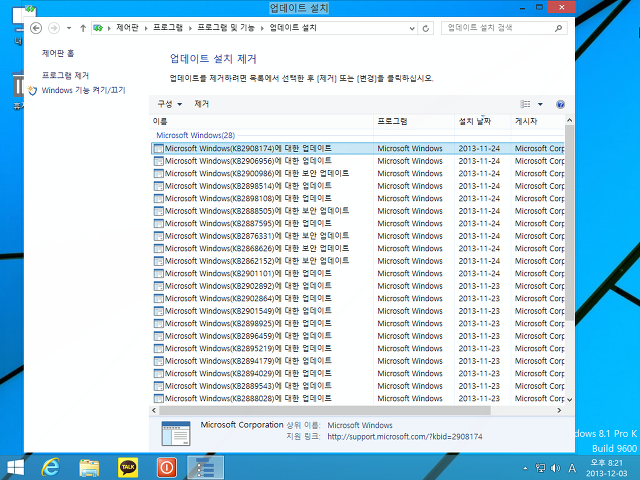This screenshot has height=480, width=640.
Task: Sort by the 이름 column header
Action: pyautogui.click(x=262, y=121)
